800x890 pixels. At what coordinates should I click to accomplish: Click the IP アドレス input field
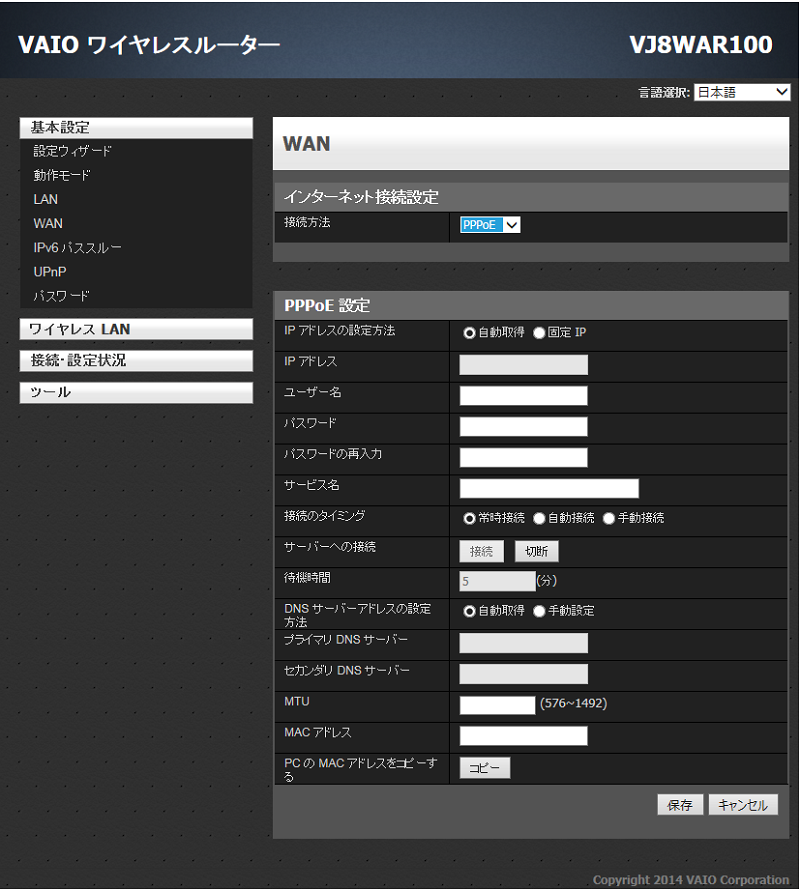pyautogui.click(x=523, y=364)
